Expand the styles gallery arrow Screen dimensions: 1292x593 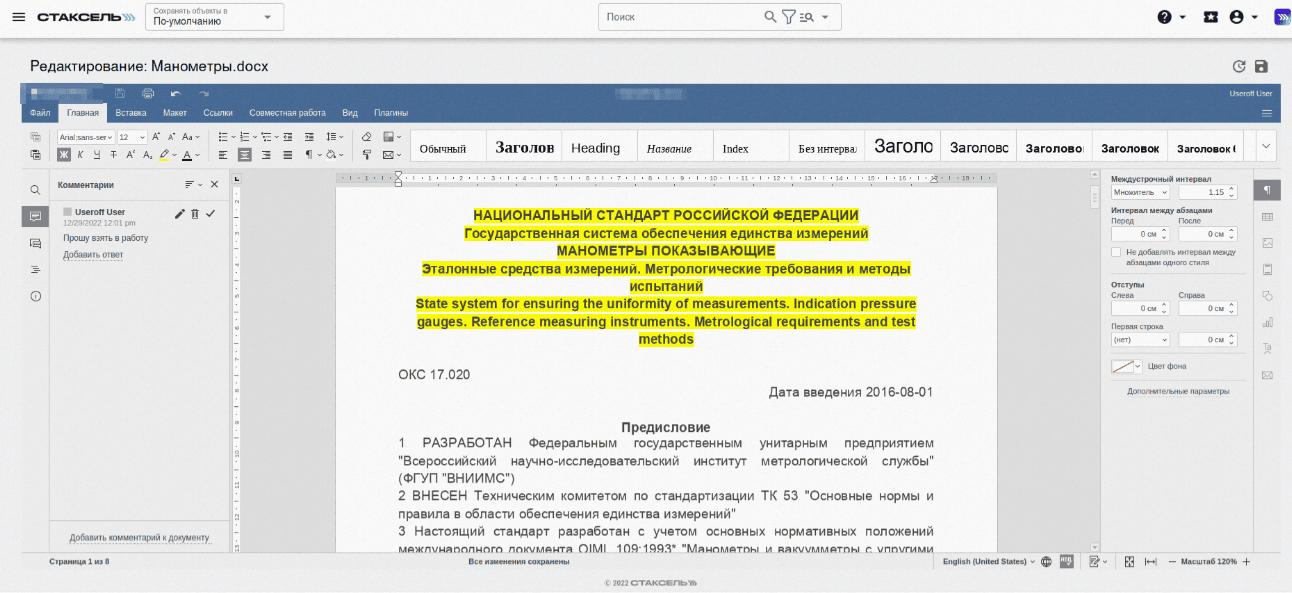tap(1265, 146)
